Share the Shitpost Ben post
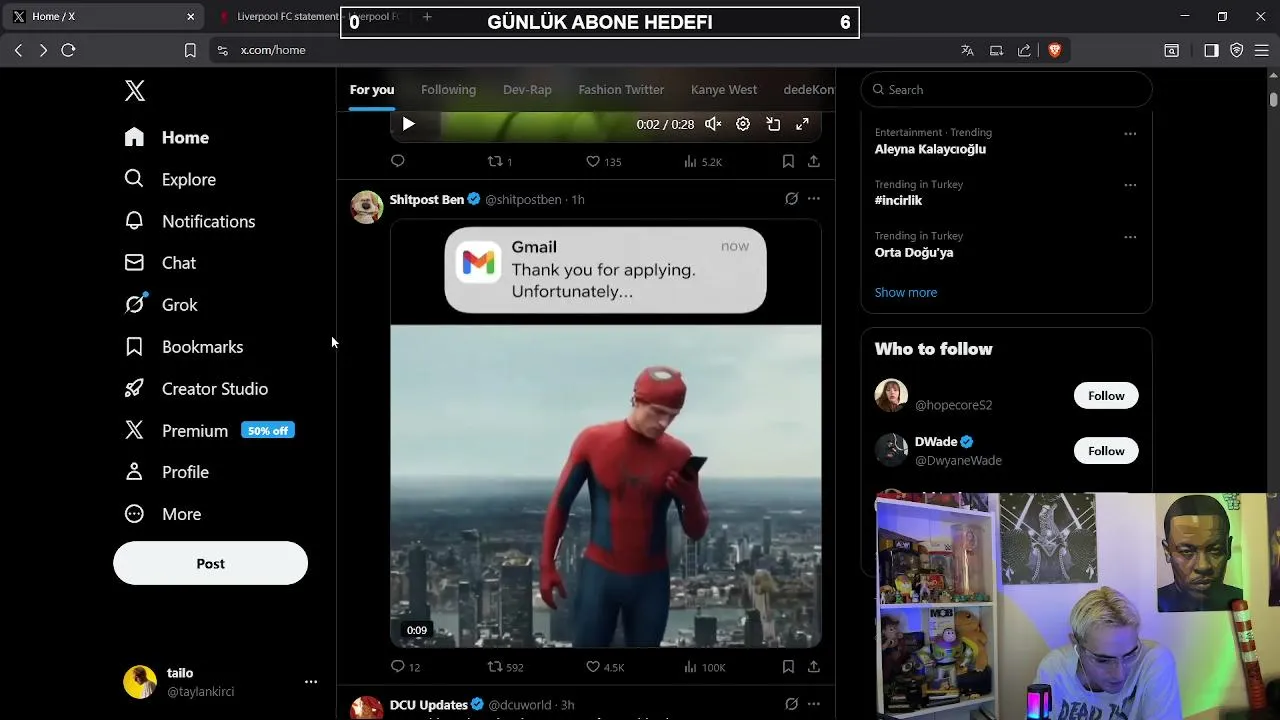Screen dimensions: 1280x720 tap(814, 667)
